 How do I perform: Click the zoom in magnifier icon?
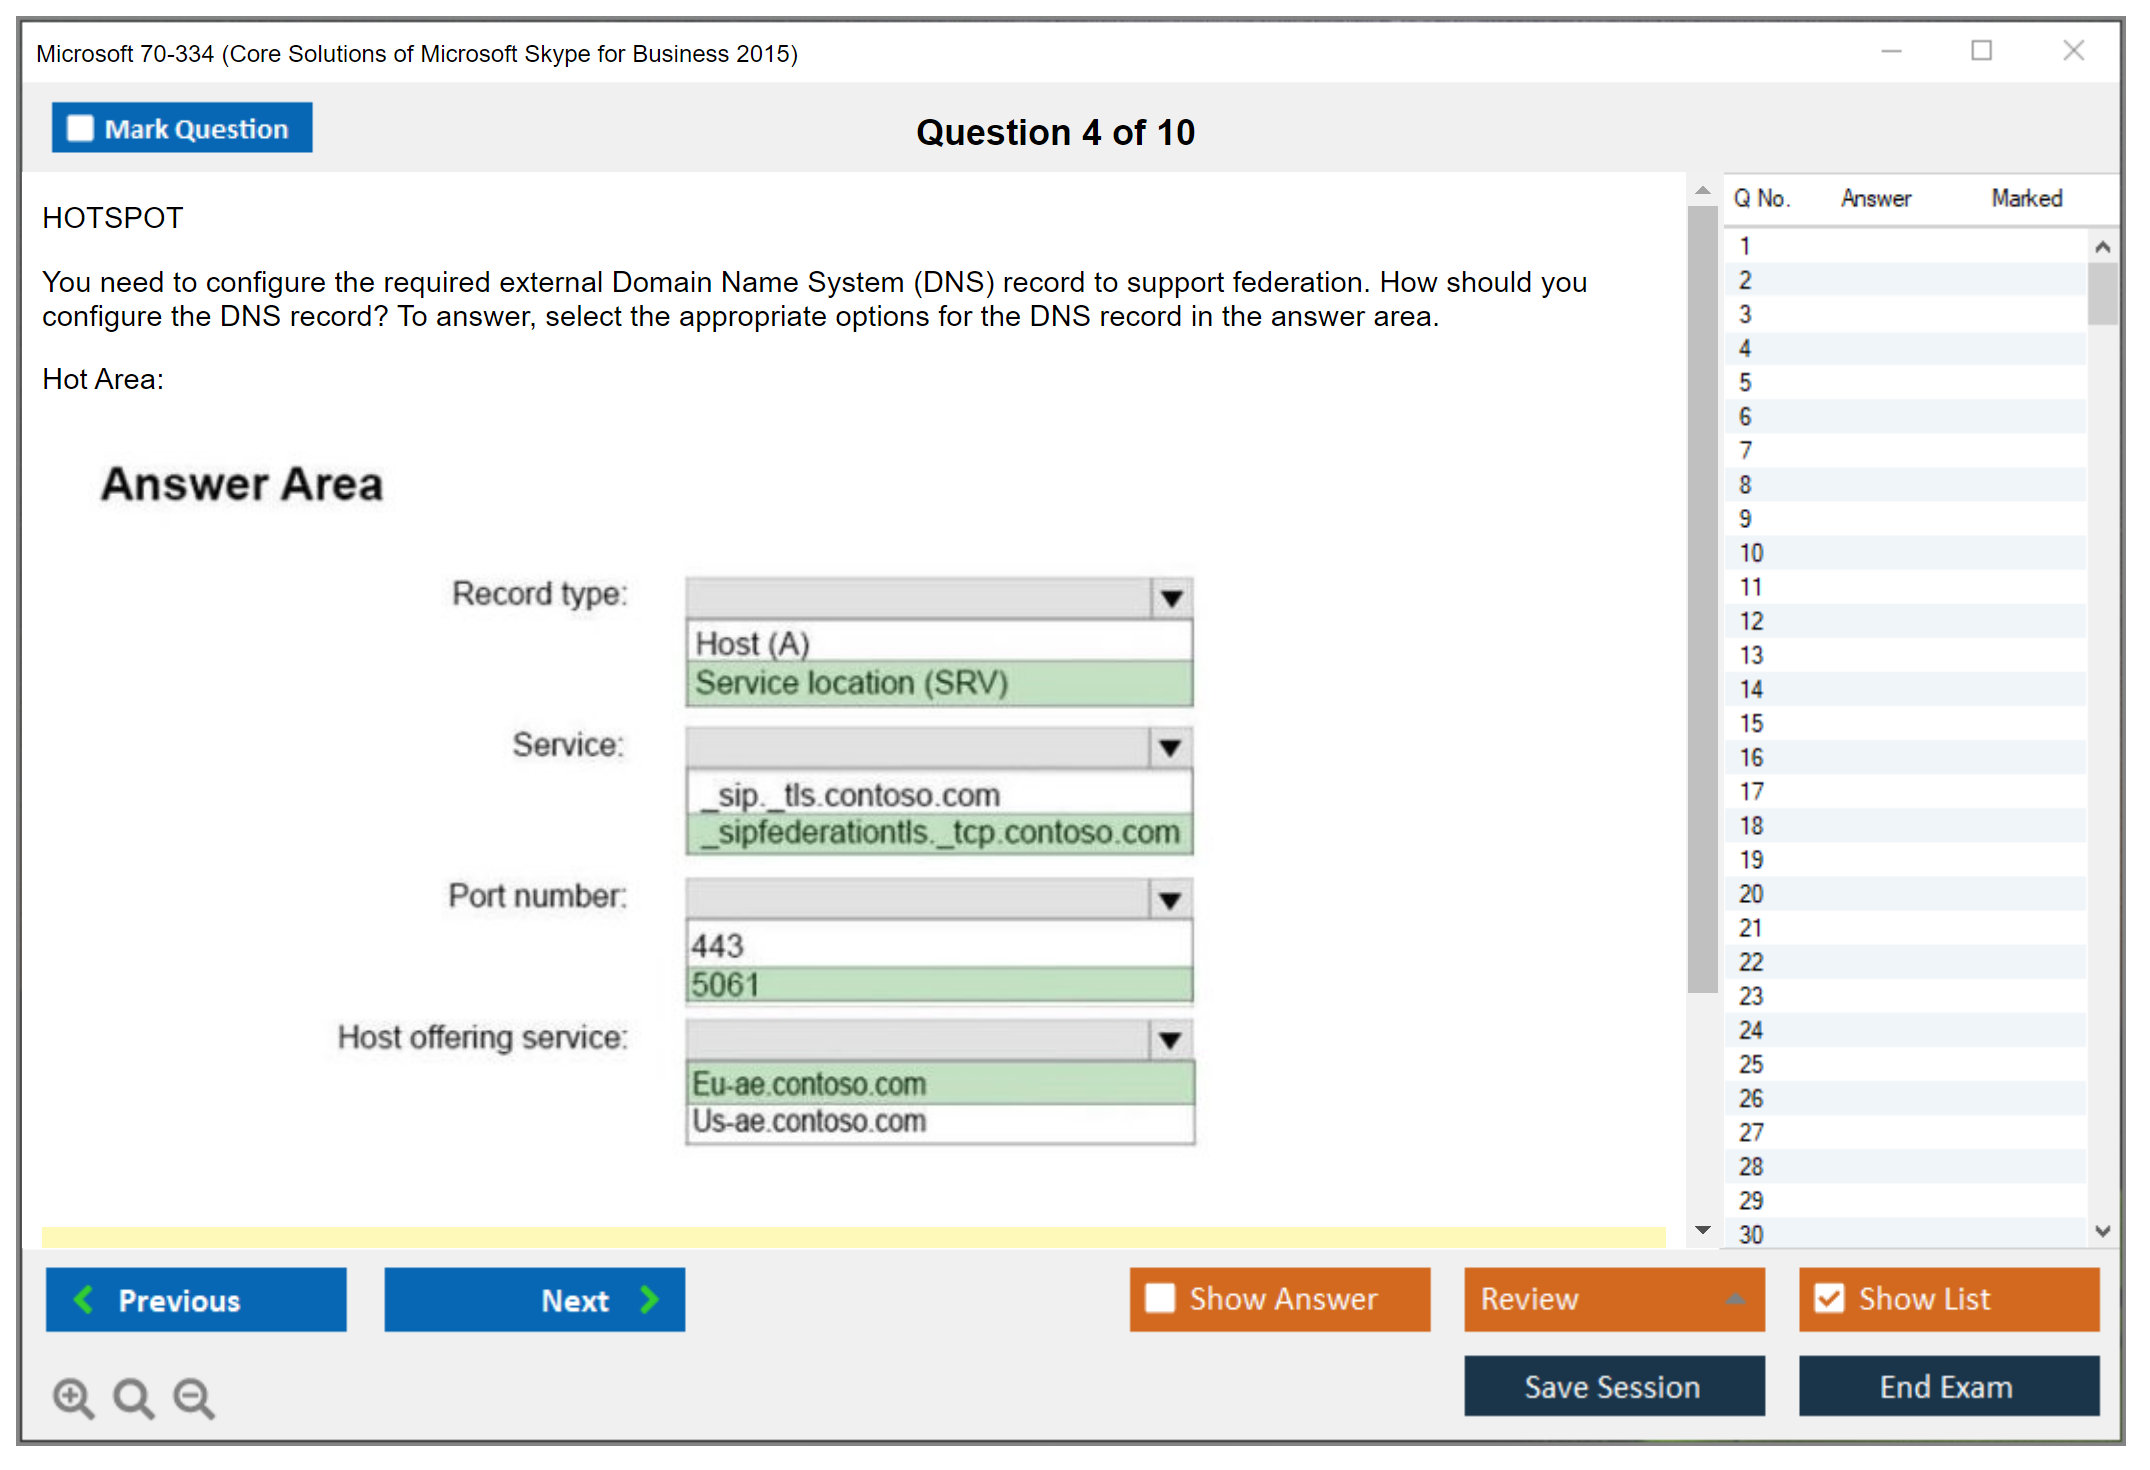[72, 1398]
